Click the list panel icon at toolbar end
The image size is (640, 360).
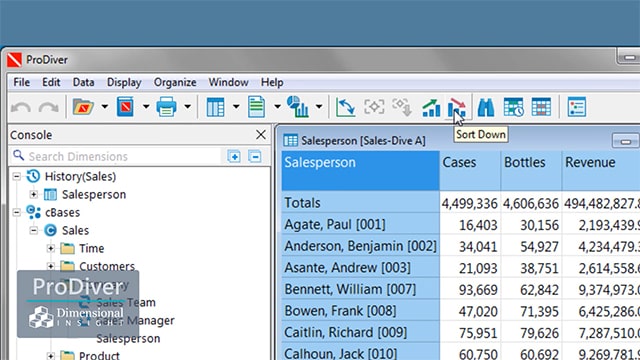[577, 107]
